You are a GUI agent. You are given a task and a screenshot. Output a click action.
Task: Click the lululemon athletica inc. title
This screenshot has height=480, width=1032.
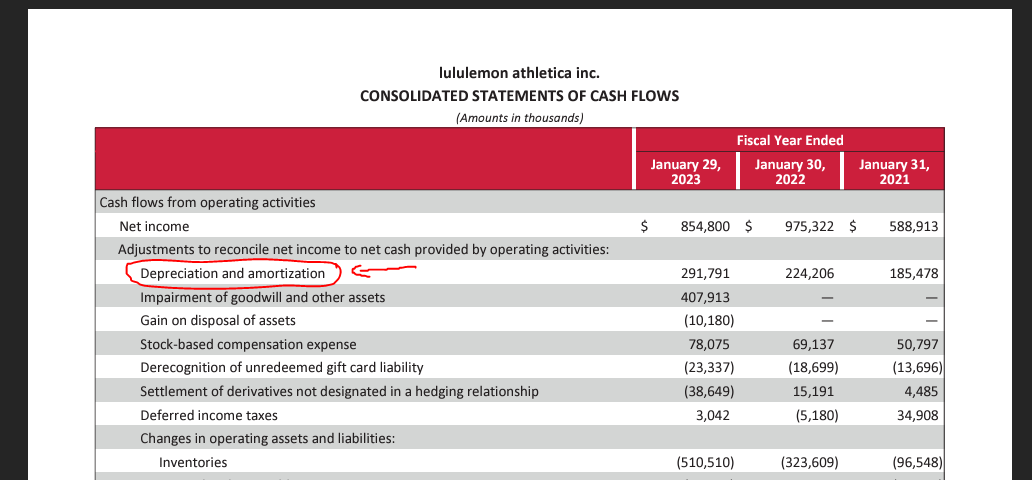(x=519, y=73)
